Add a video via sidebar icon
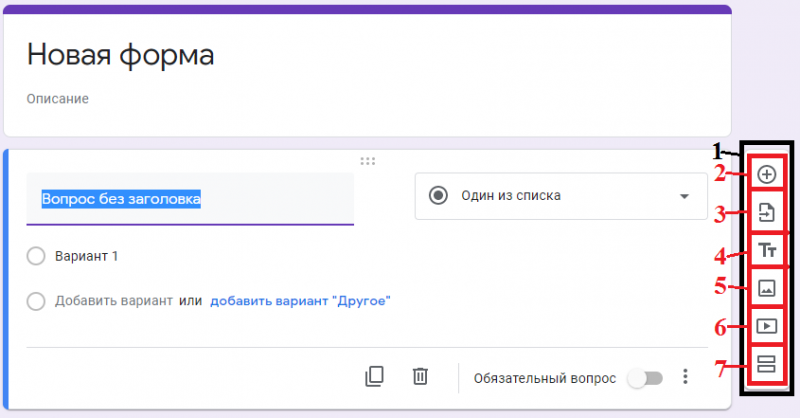800x418 pixels. coord(766,326)
